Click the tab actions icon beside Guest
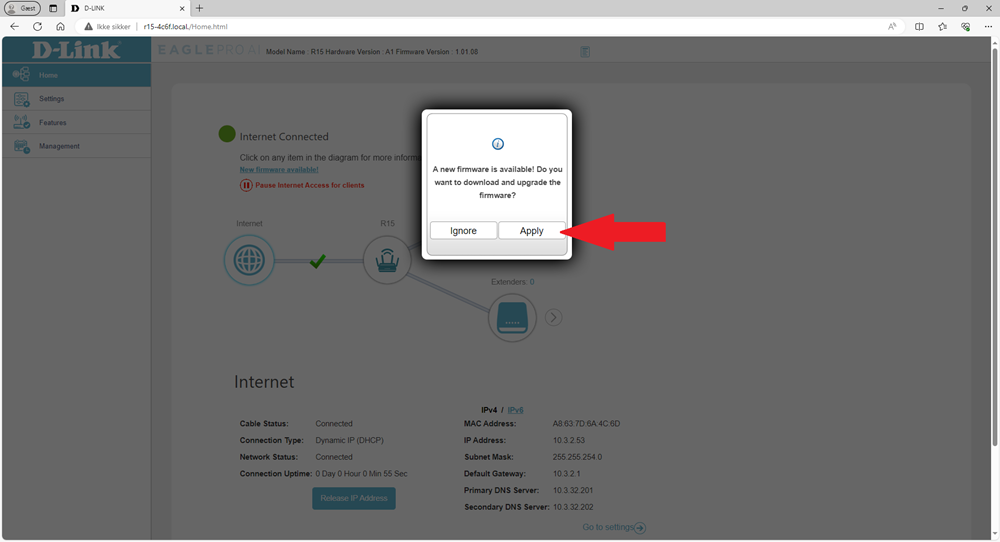This screenshot has height=542, width=1000. coord(53,8)
